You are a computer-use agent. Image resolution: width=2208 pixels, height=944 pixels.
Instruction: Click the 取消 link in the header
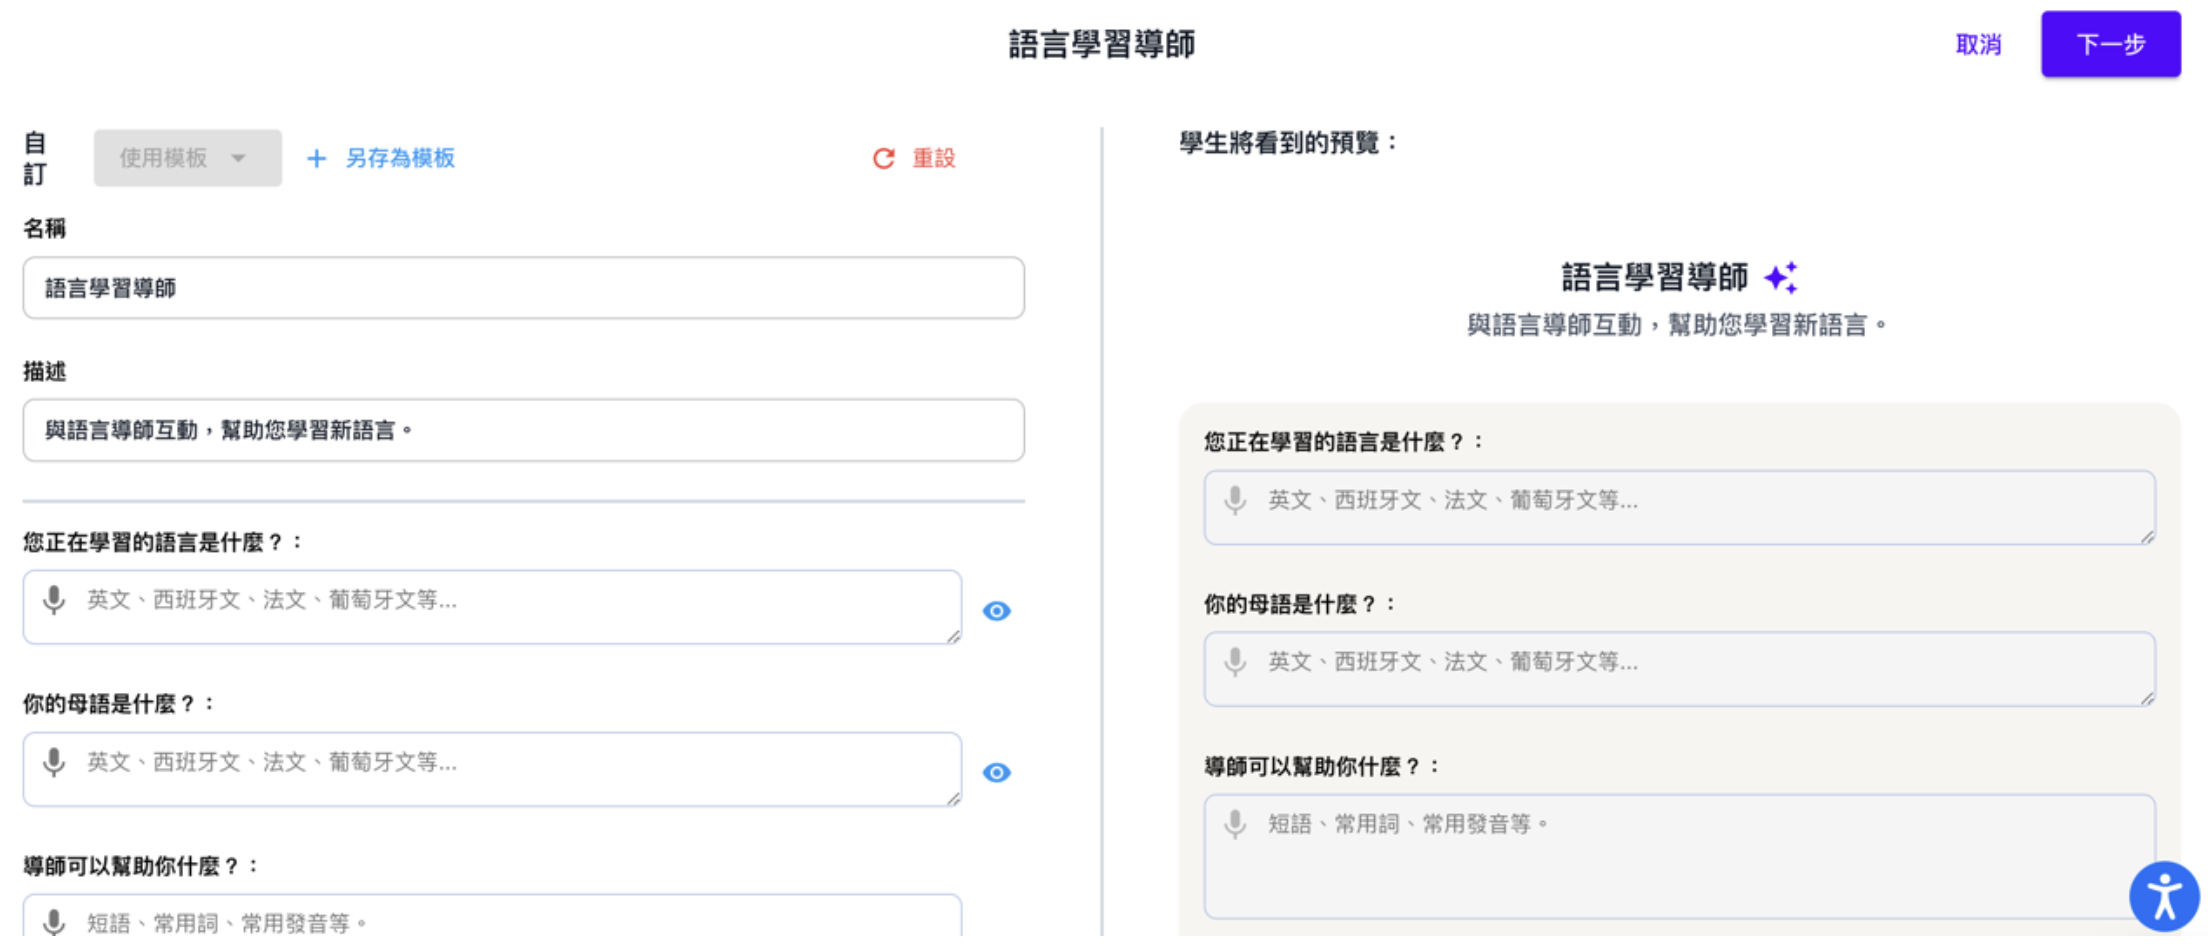coord(1977,45)
